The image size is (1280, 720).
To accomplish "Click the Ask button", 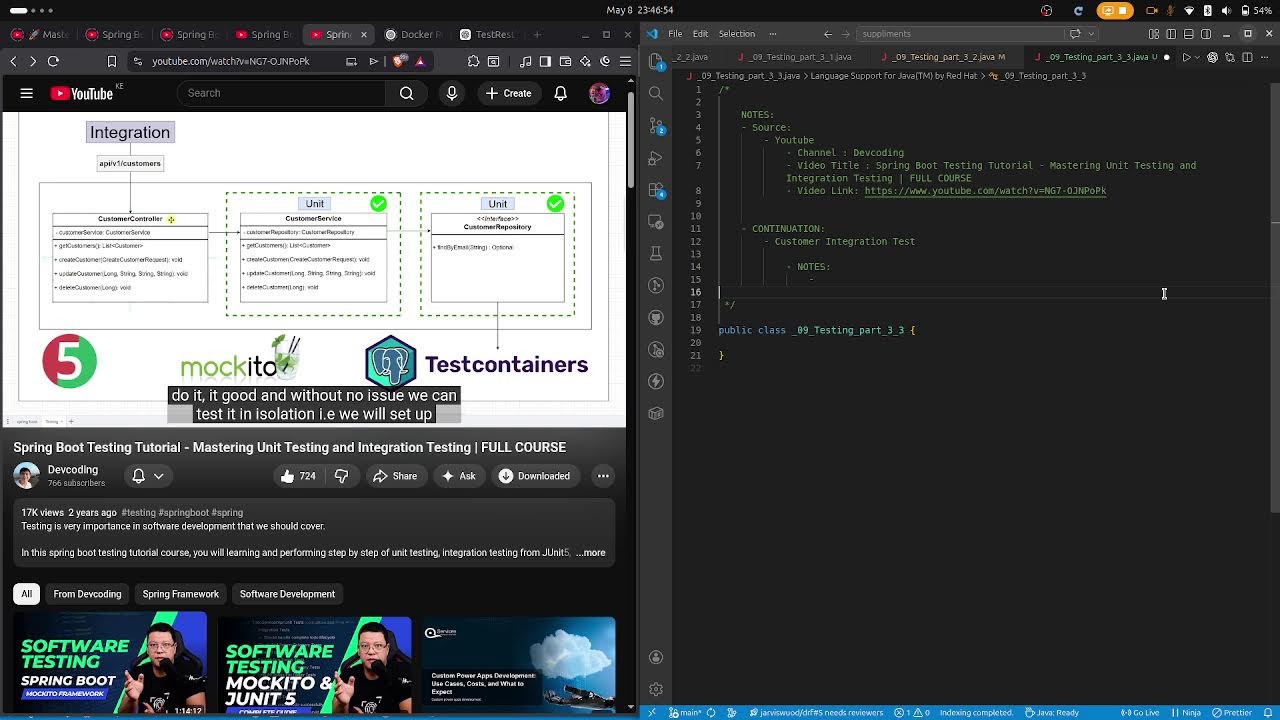I will point(459,476).
